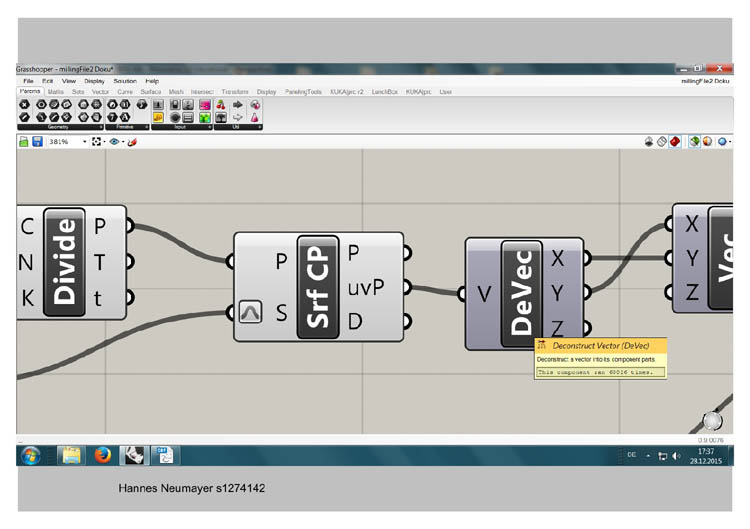Click the V input grip of DeVec

[462, 293]
